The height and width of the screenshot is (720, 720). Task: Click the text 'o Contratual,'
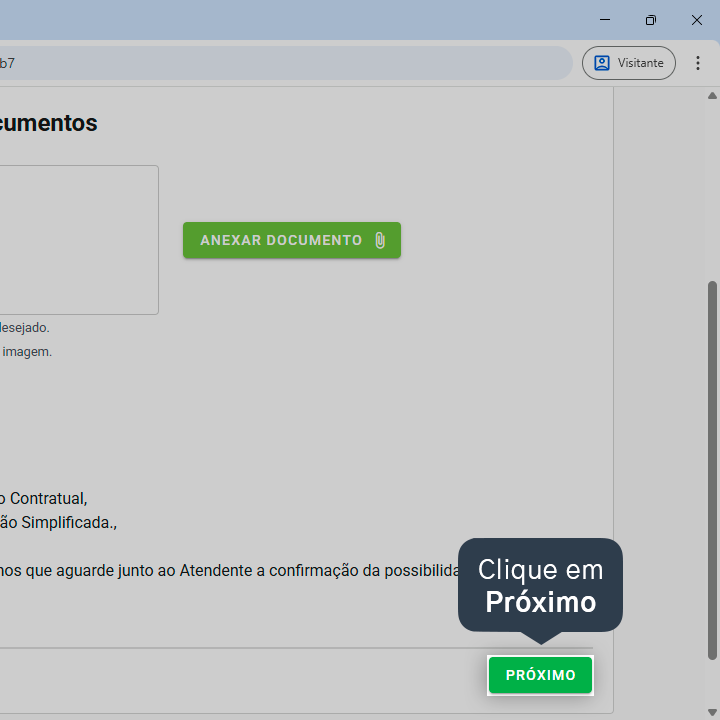tap(44, 498)
